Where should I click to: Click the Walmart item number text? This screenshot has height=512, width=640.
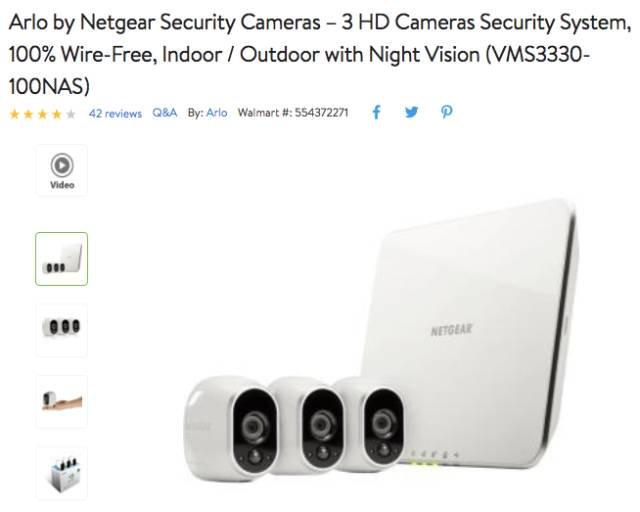pyautogui.click(x=293, y=113)
